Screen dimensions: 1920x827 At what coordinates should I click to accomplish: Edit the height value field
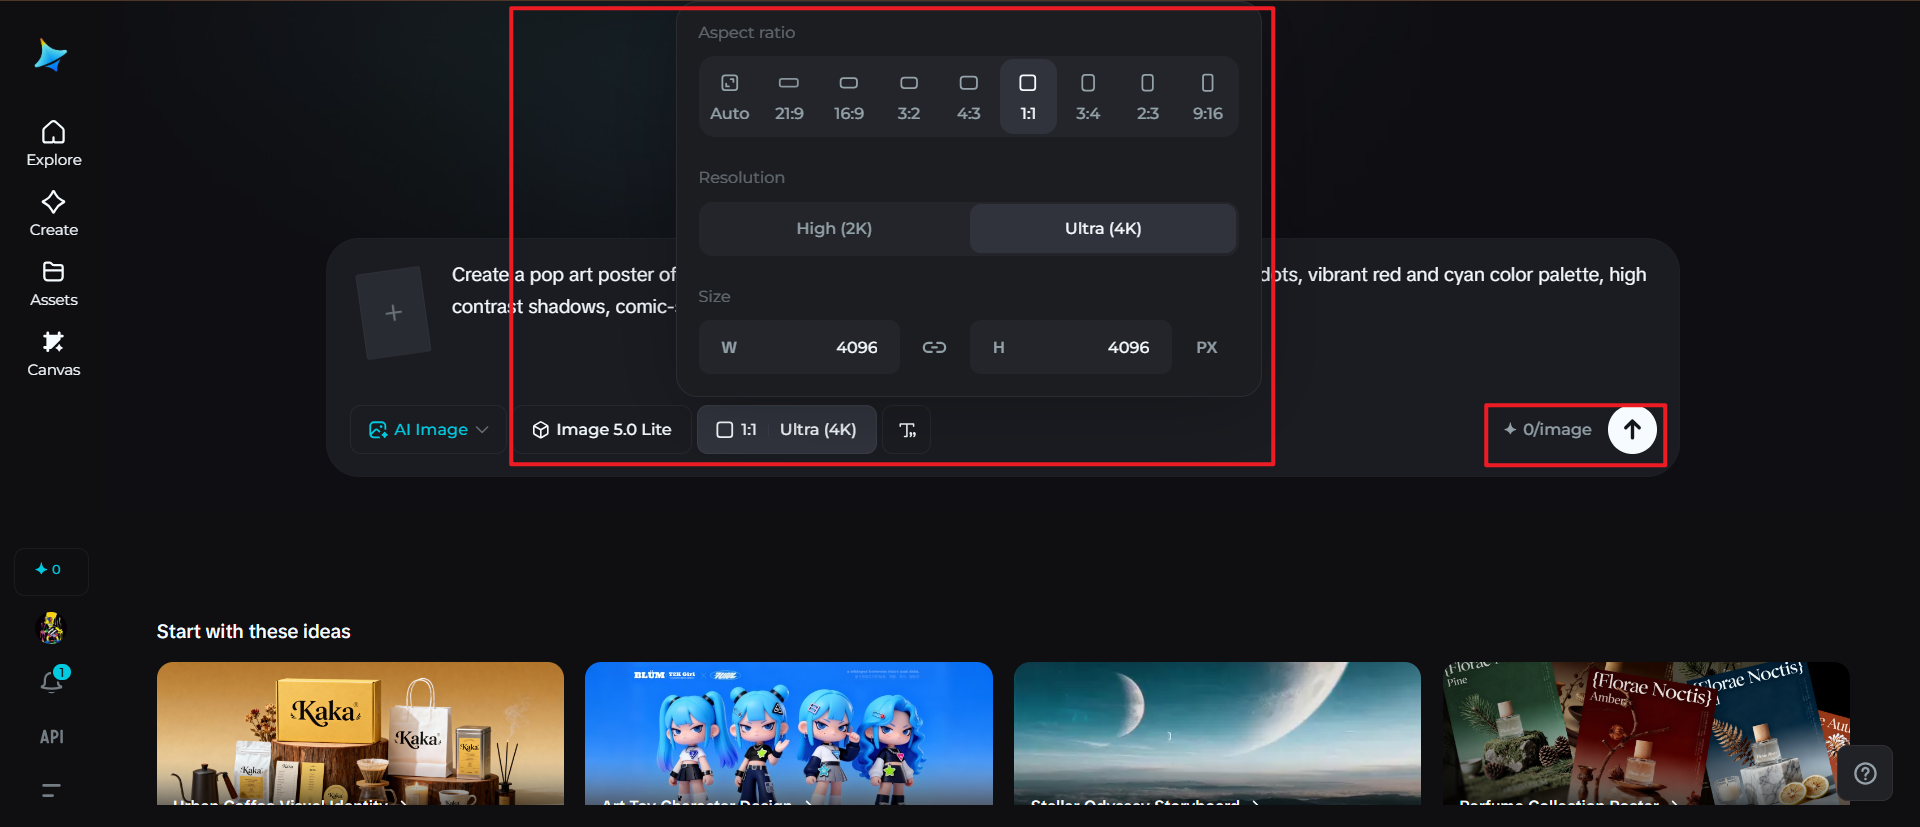(x=1070, y=348)
